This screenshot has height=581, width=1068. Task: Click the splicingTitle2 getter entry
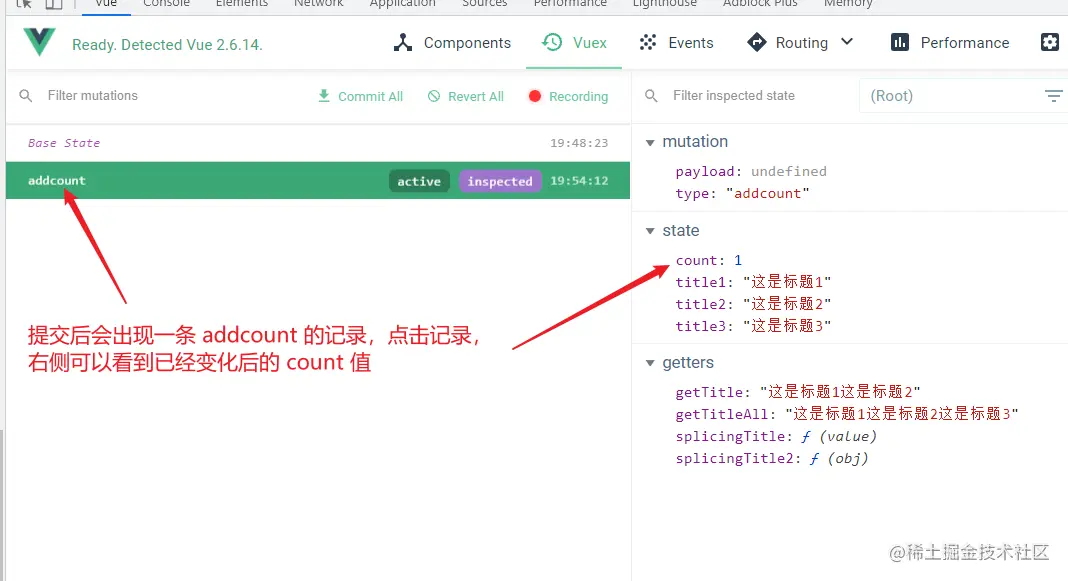772,458
